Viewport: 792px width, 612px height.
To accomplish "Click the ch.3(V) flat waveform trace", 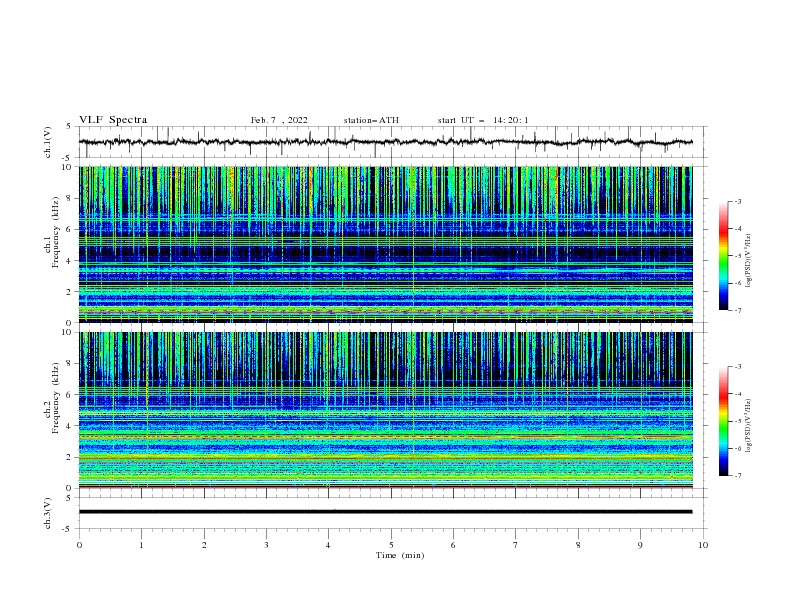I will [x=385, y=512].
